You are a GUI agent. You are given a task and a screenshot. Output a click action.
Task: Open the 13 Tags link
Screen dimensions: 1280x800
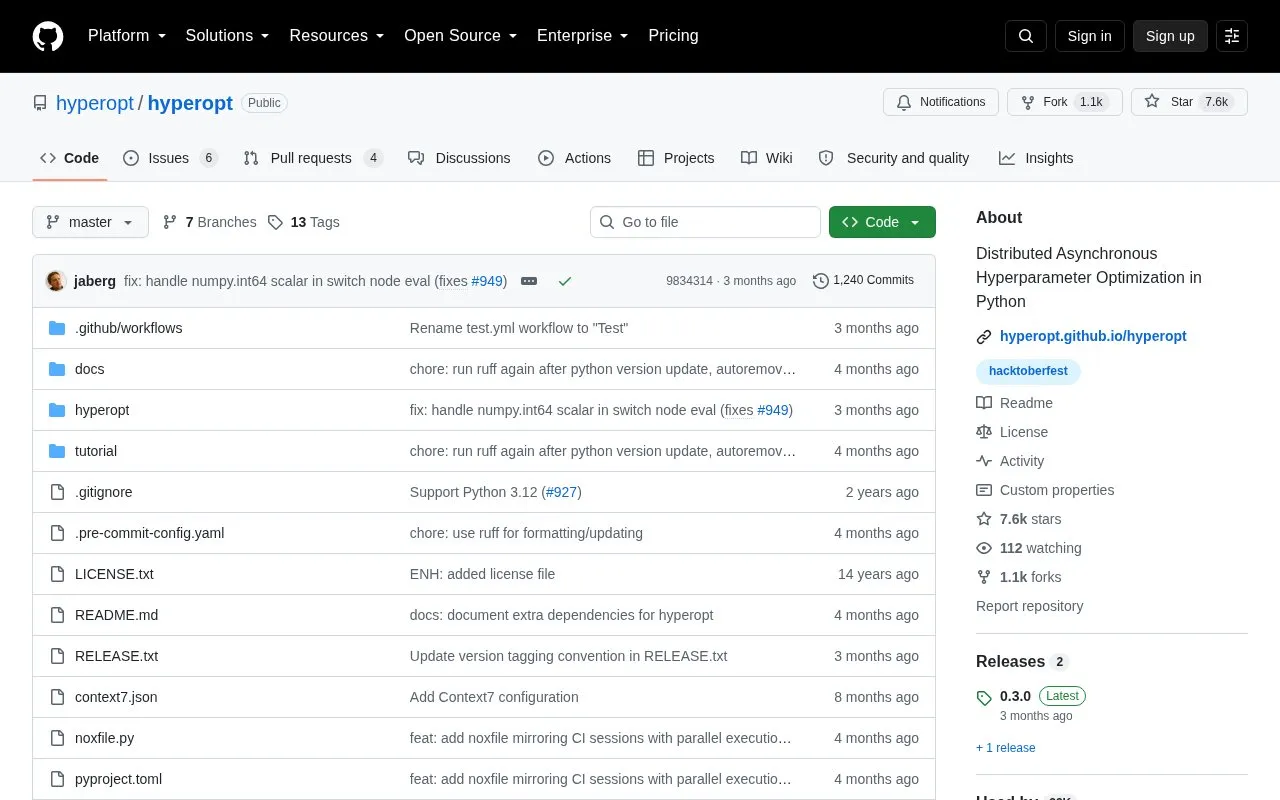coord(303,222)
